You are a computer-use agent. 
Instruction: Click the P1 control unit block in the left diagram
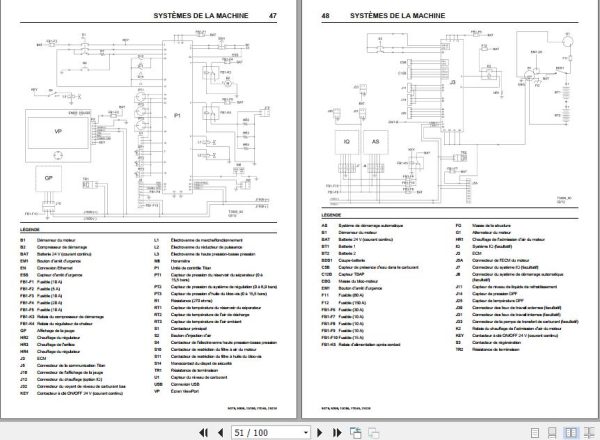177,116
